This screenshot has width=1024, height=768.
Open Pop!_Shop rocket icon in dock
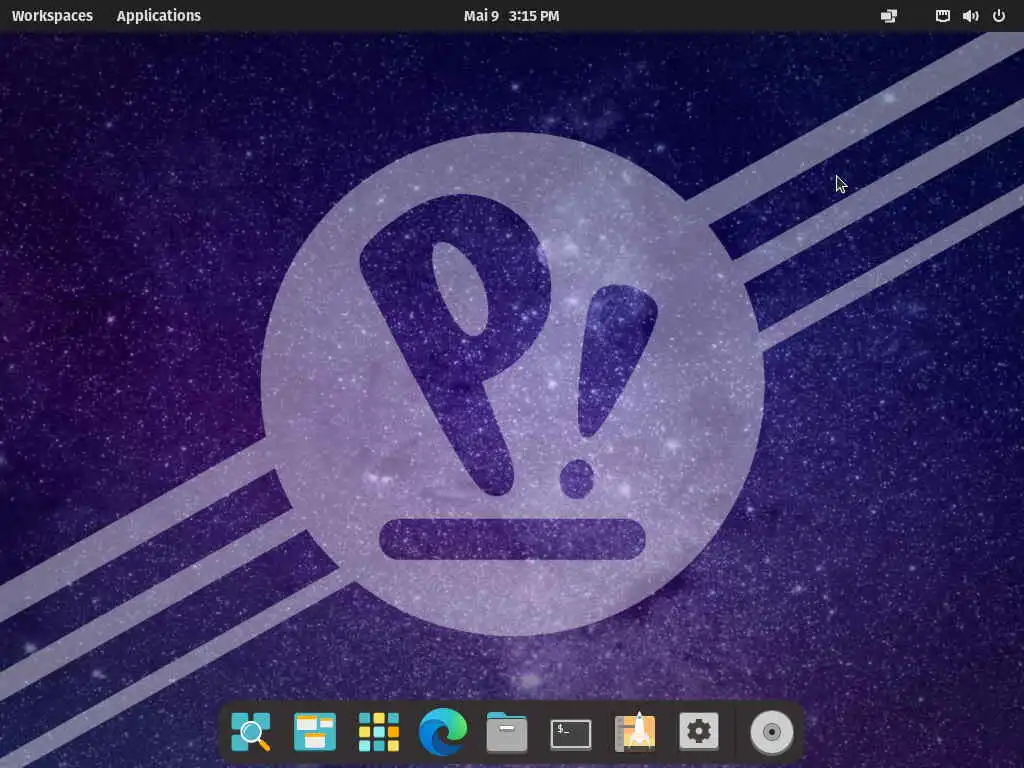pos(635,732)
